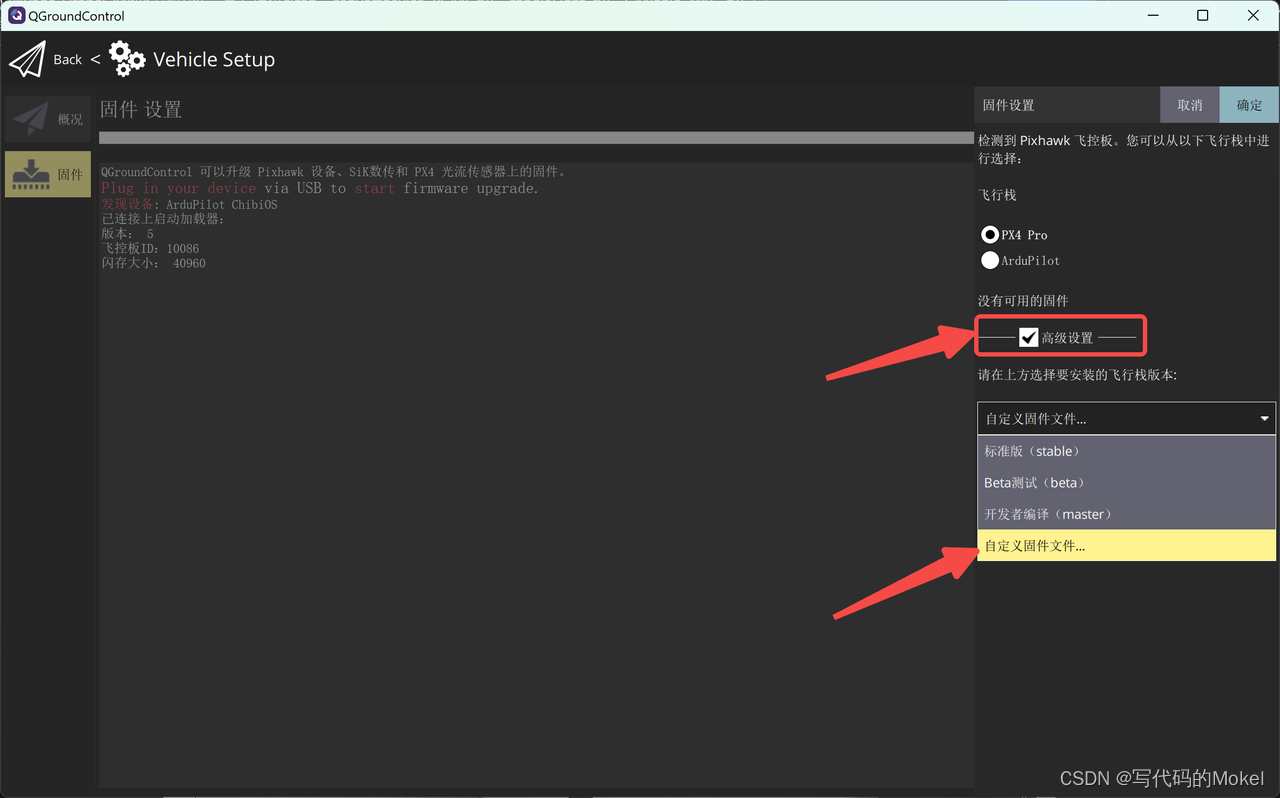Click the 固件设置 panel header
The width and height of the screenshot is (1280, 798).
pos(1067,105)
